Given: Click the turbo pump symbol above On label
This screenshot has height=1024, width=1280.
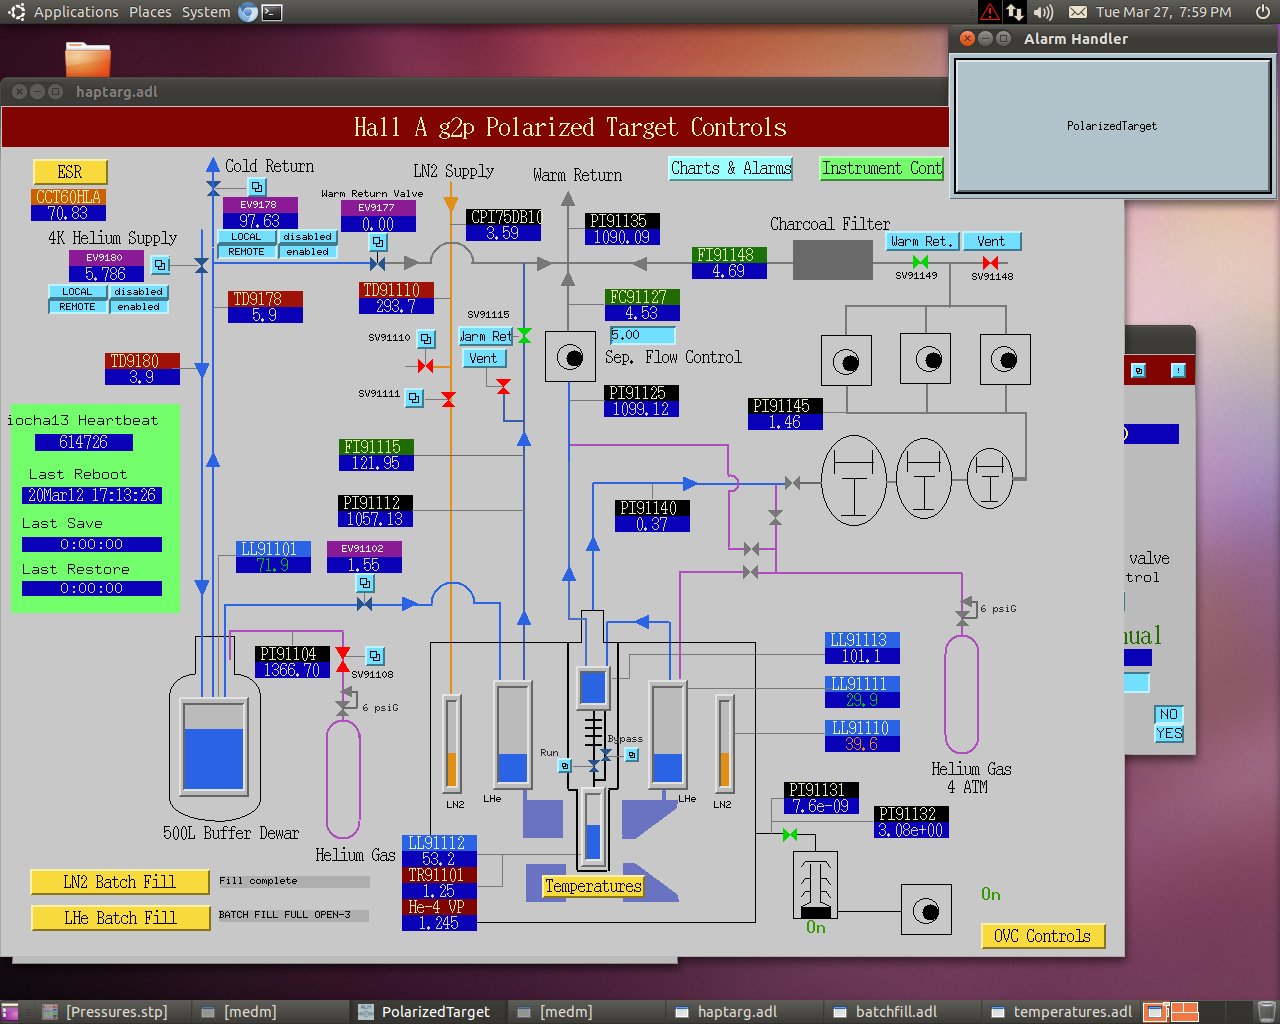Looking at the screenshot, I should (816, 885).
